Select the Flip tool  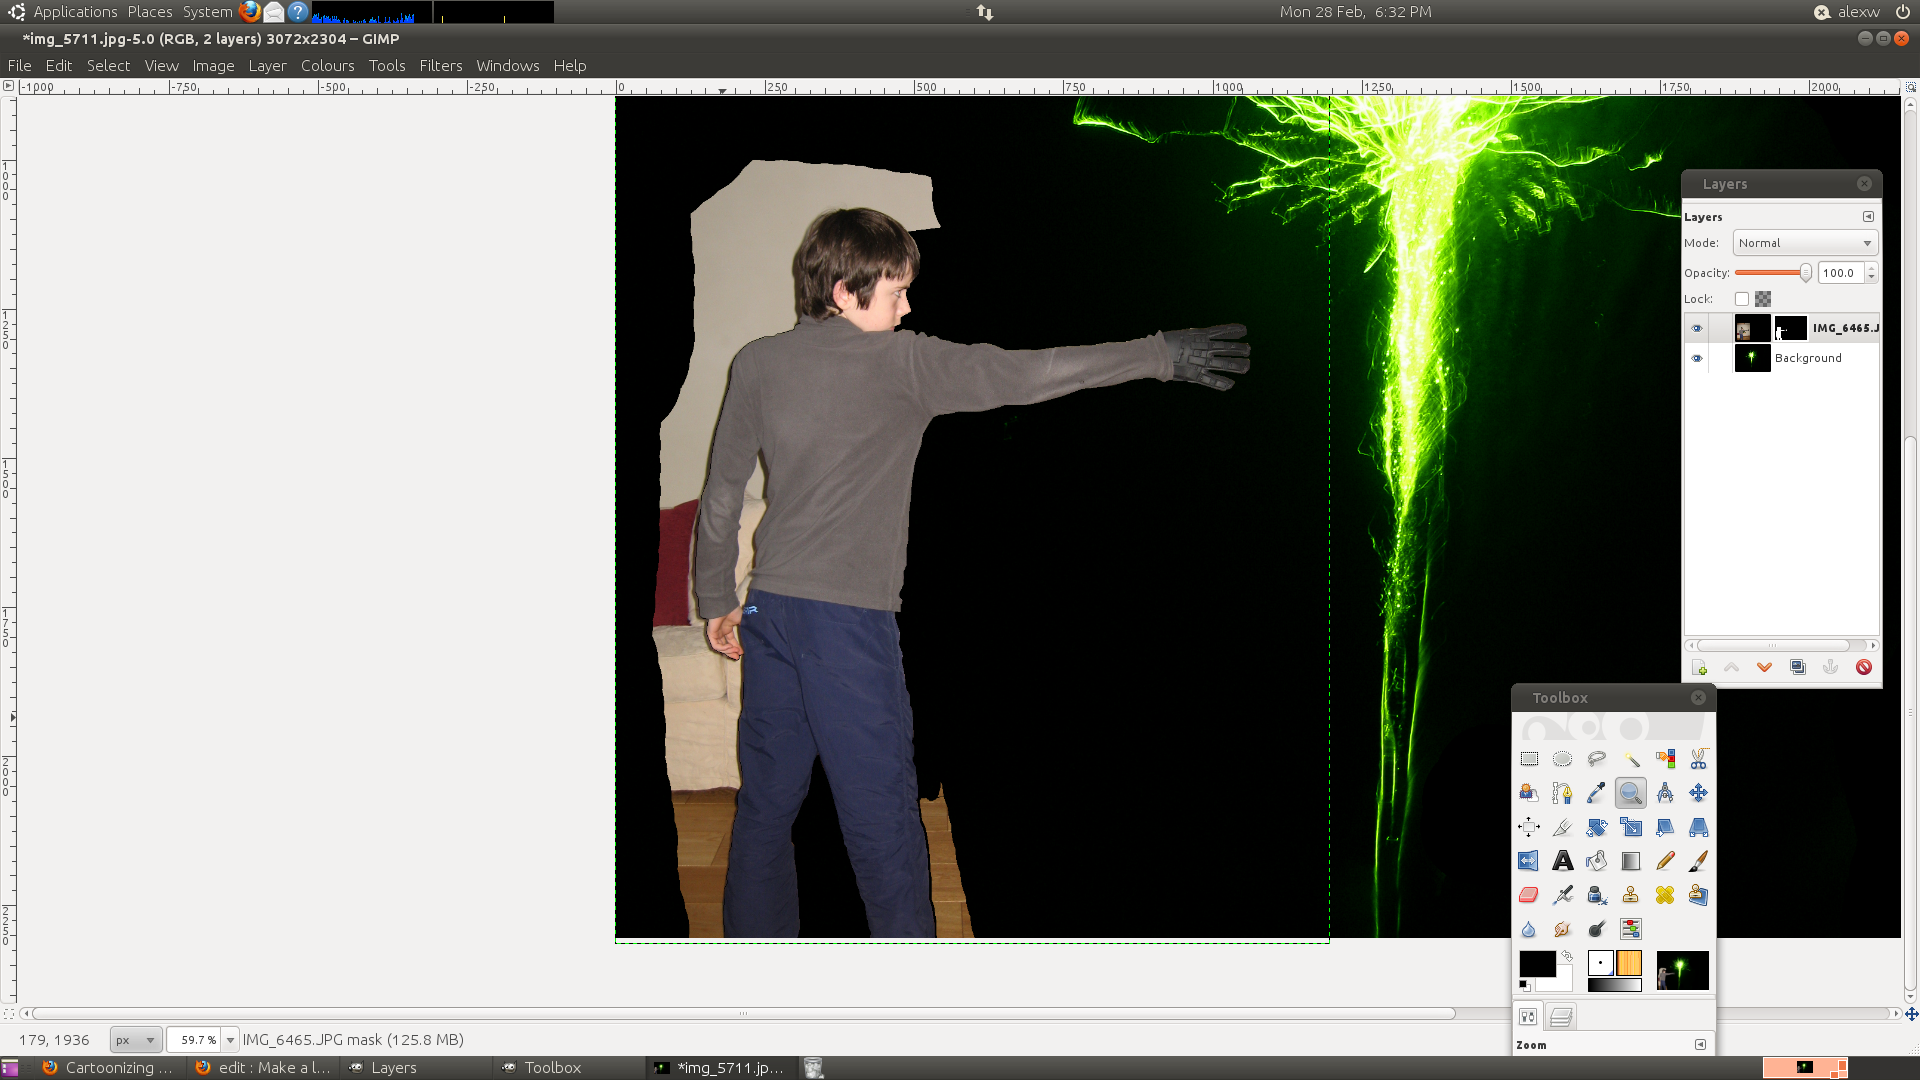tap(1529, 861)
